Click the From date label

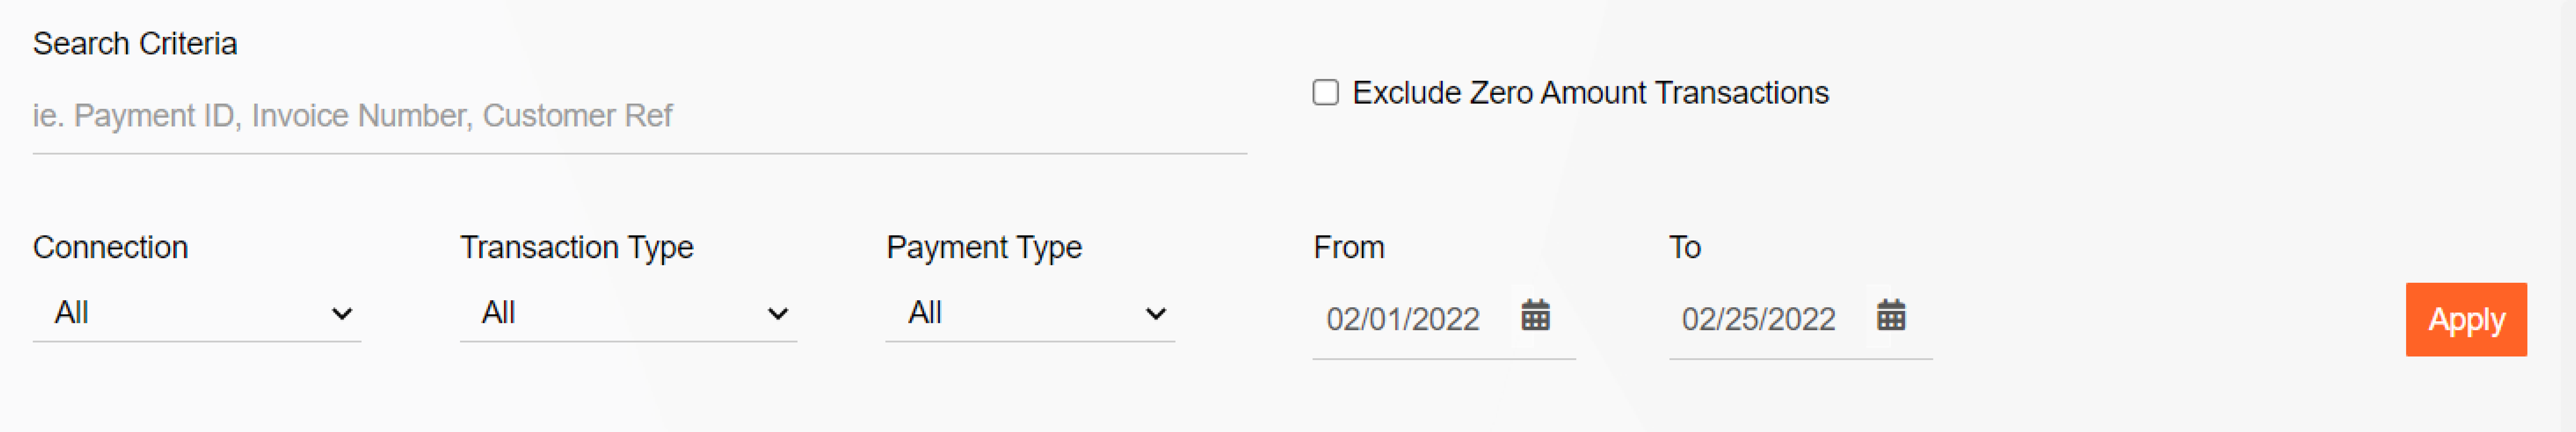coord(1349,247)
